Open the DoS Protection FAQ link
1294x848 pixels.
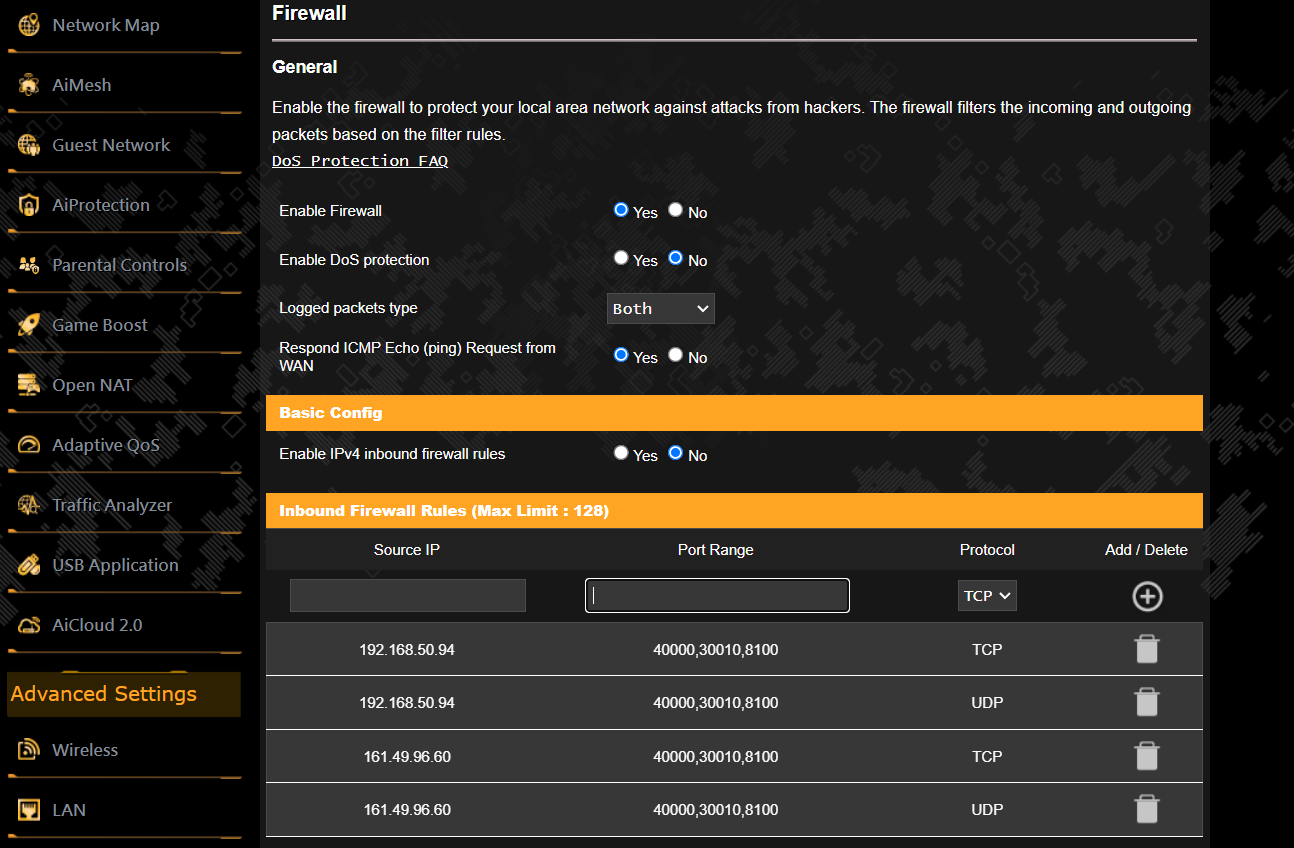360,161
